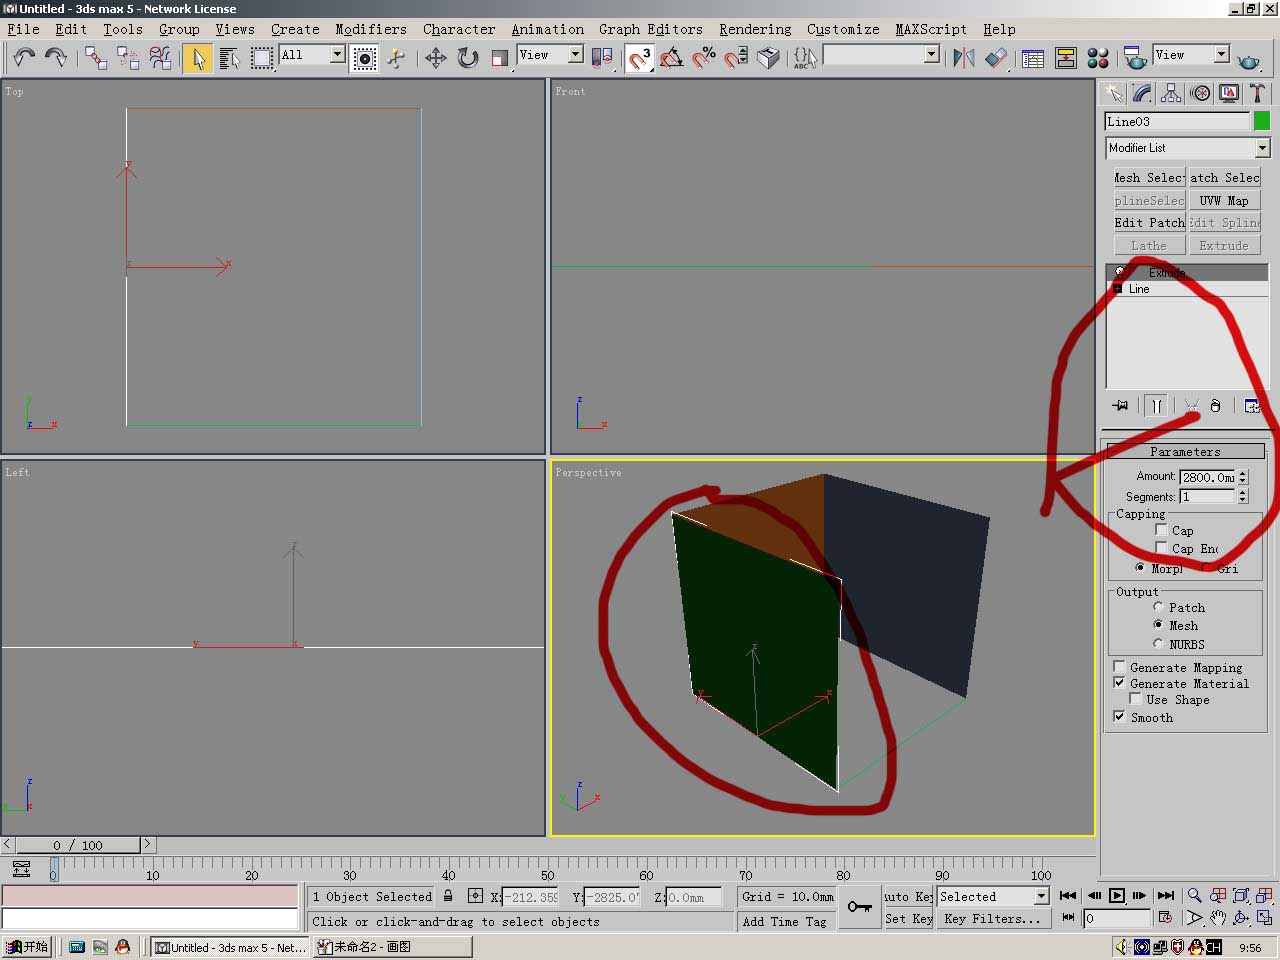Click the UVW Map modifier button

pyautogui.click(x=1224, y=200)
